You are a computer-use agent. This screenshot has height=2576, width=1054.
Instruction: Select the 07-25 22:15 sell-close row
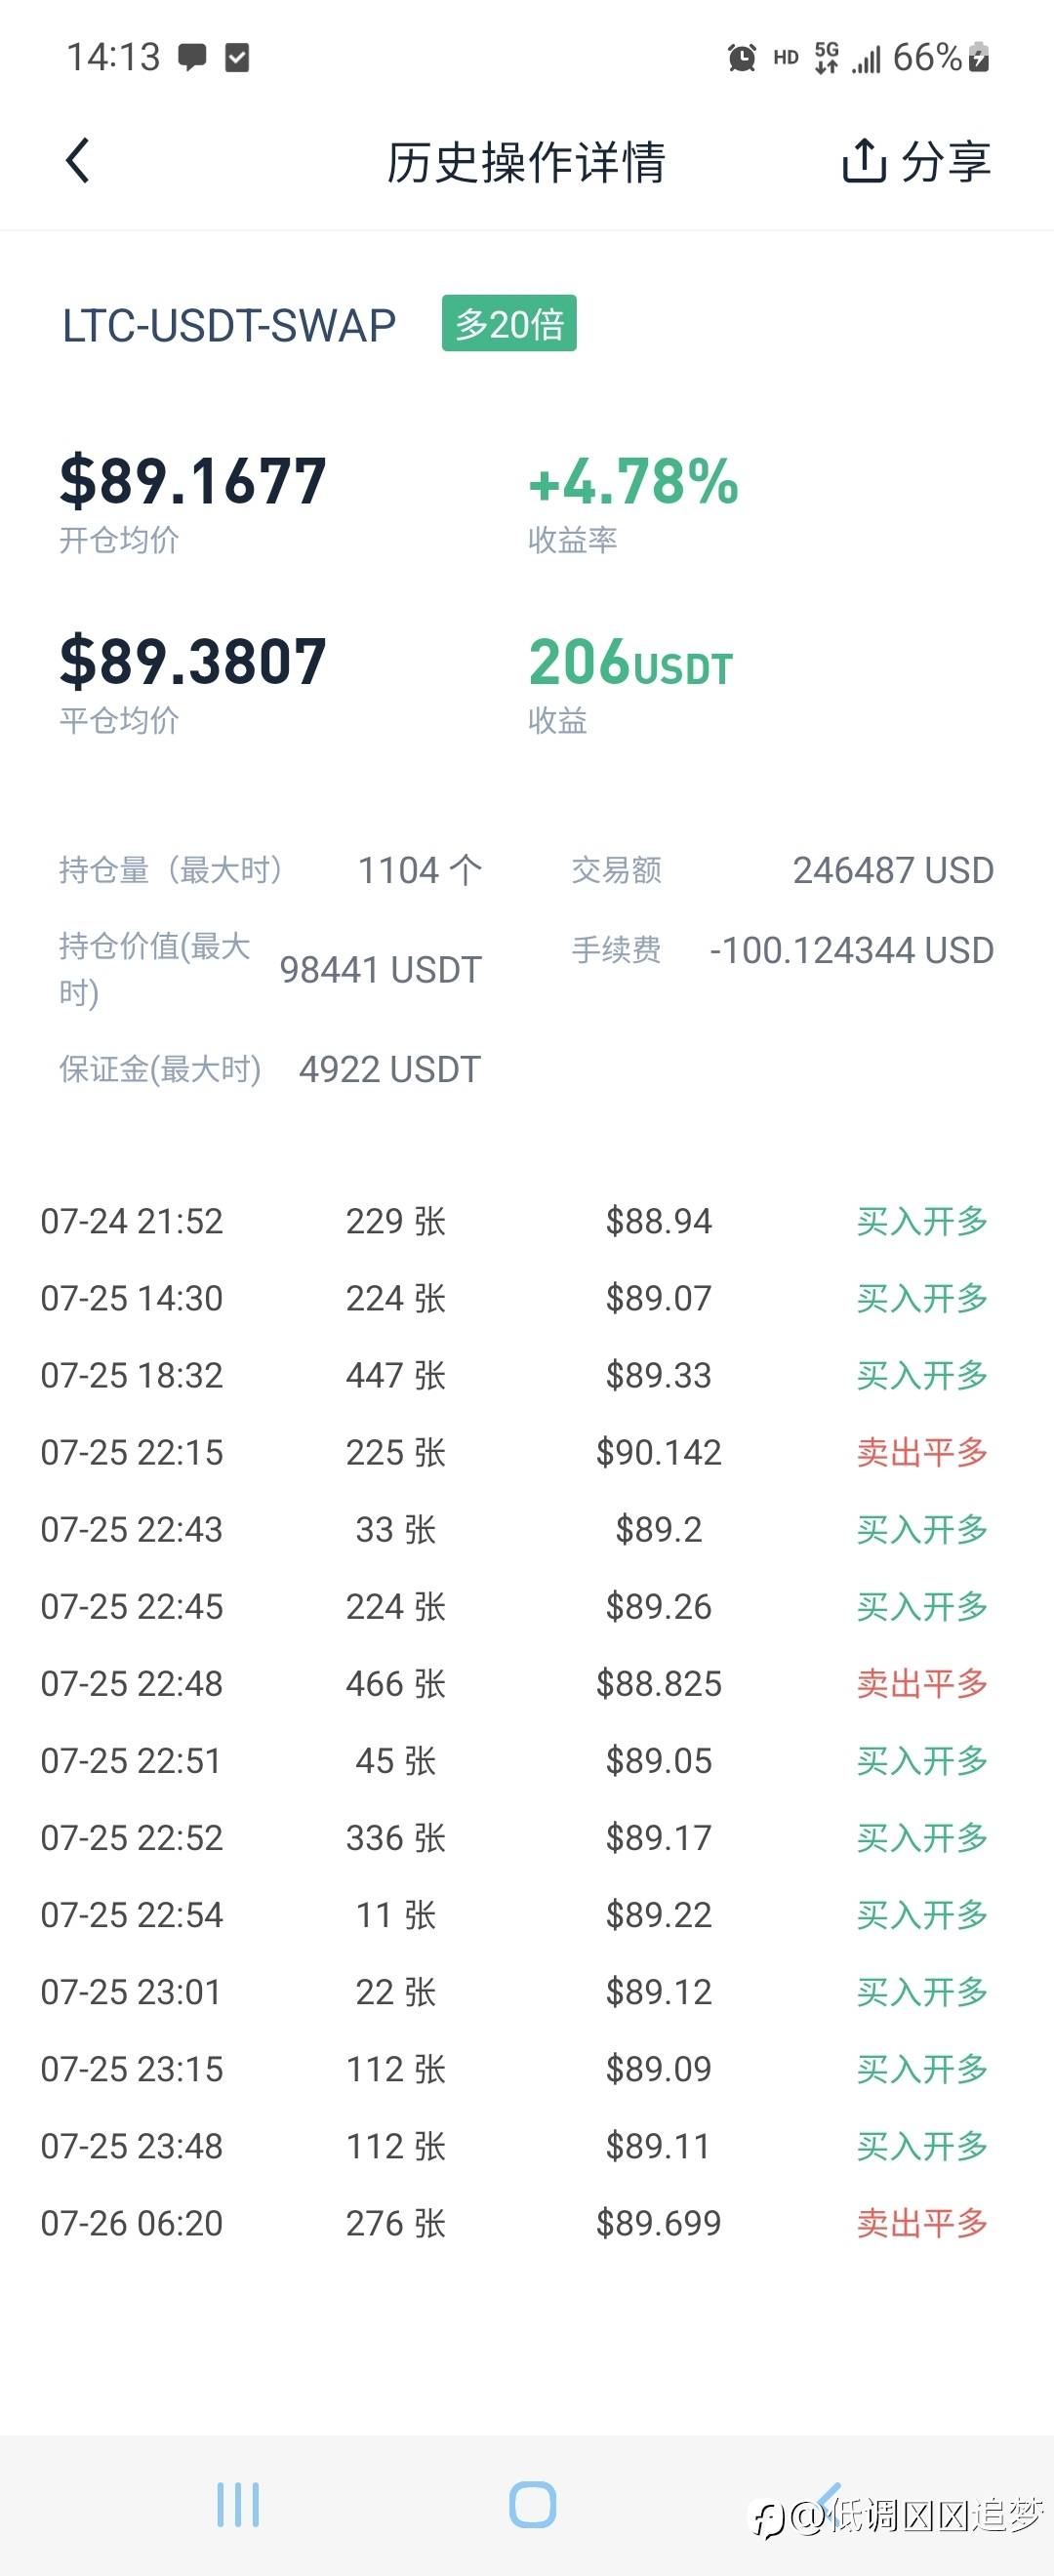pyautogui.click(x=514, y=1452)
